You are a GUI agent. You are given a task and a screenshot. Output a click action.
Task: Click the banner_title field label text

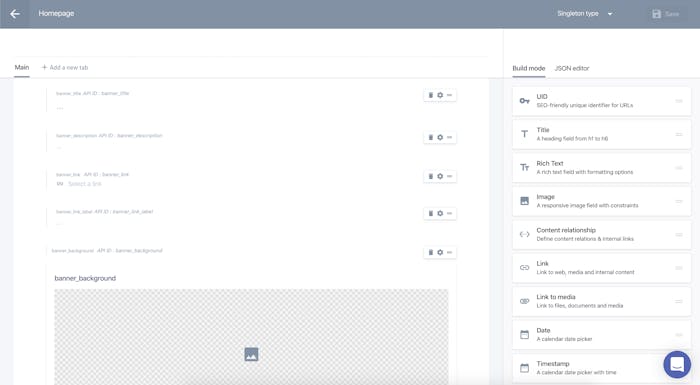click(68, 93)
